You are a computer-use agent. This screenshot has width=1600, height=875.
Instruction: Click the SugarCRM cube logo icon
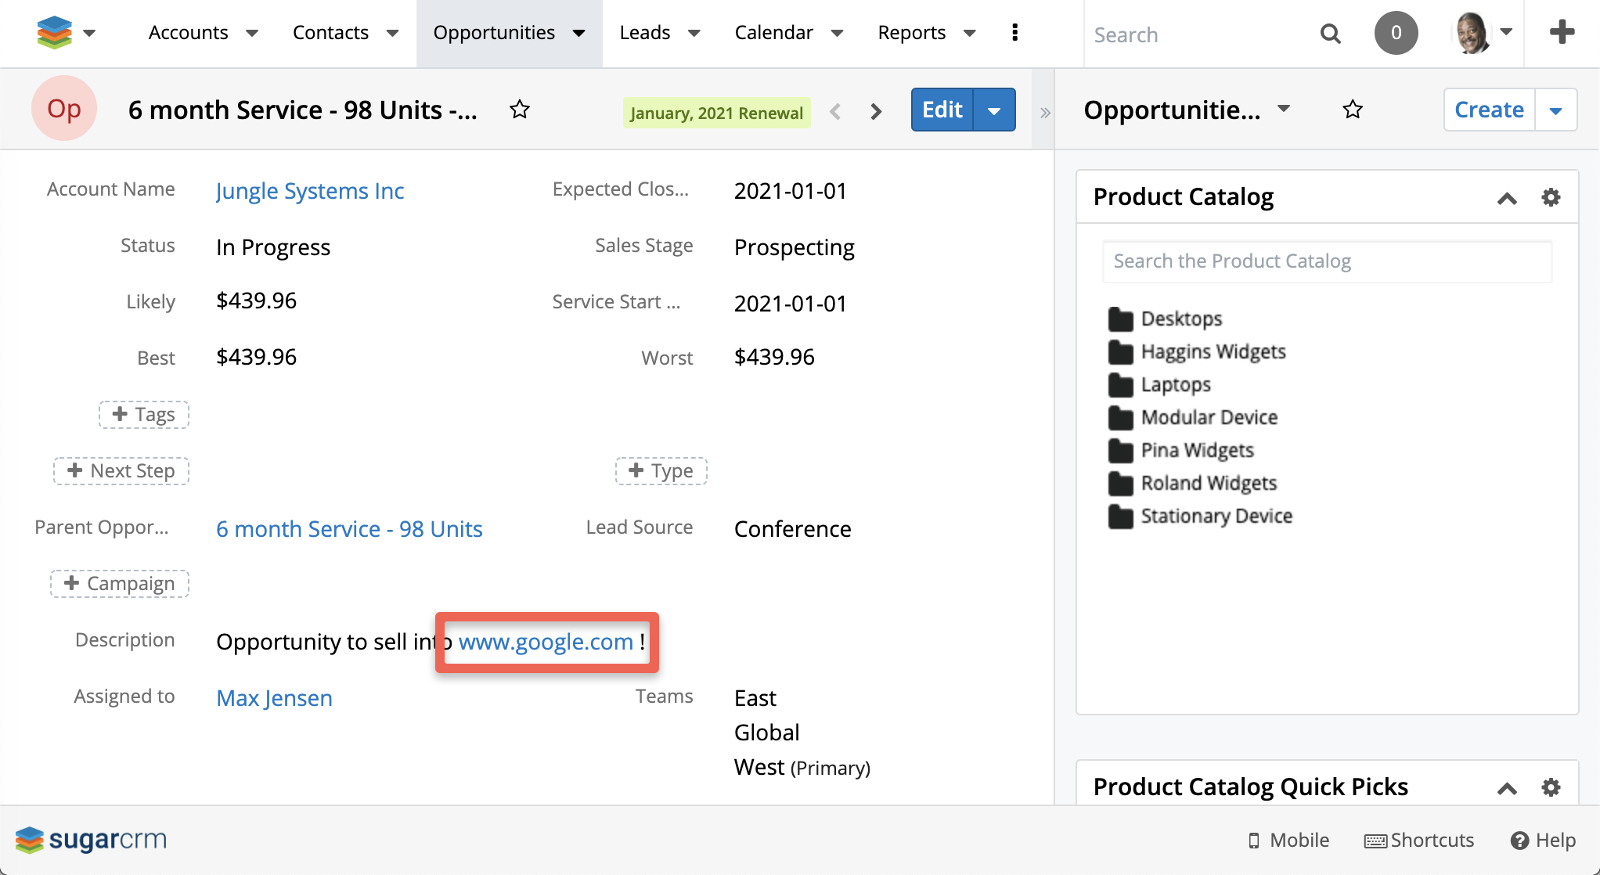pyautogui.click(x=54, y=33)
